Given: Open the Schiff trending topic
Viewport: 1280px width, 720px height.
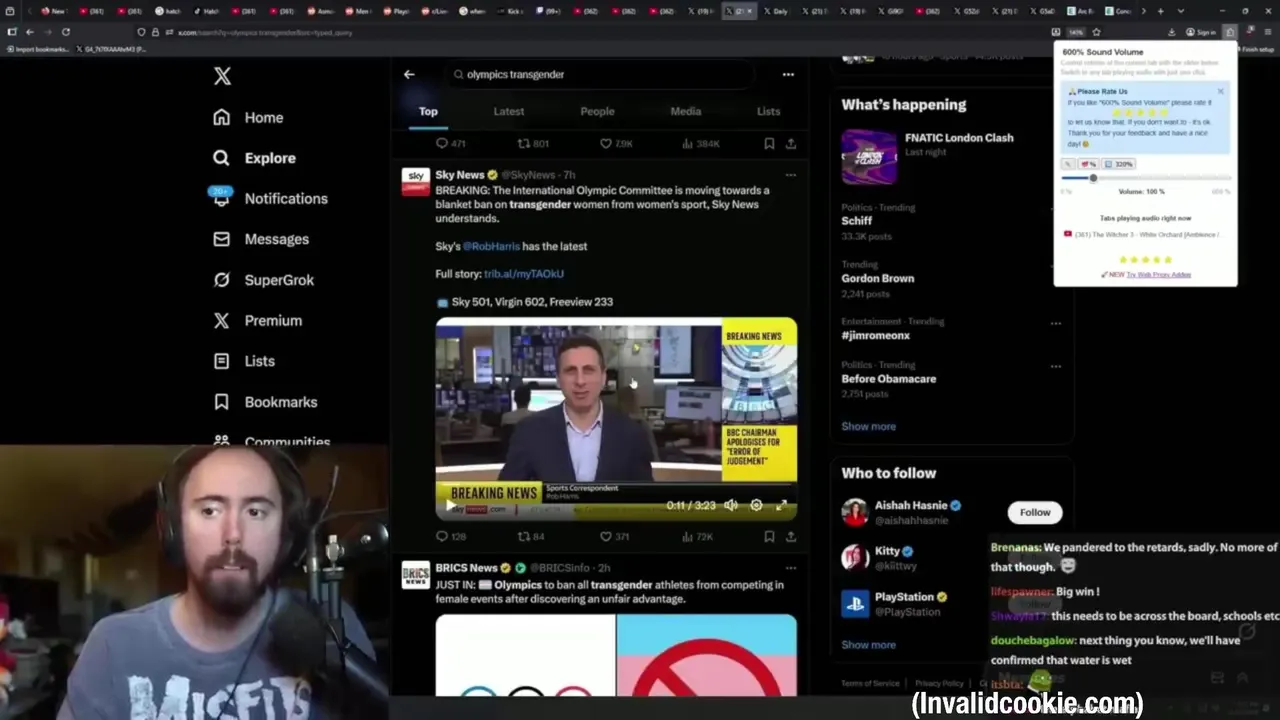Looking at the screenshot, I should coord(857,221).
